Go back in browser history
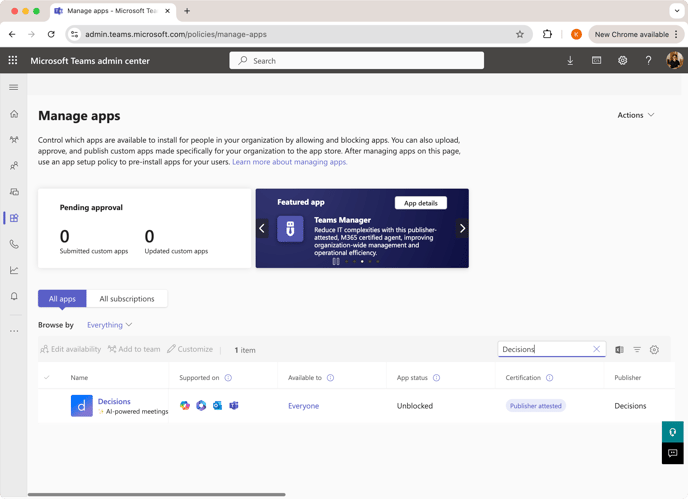688x499 pixels. (x=12, y=34)
